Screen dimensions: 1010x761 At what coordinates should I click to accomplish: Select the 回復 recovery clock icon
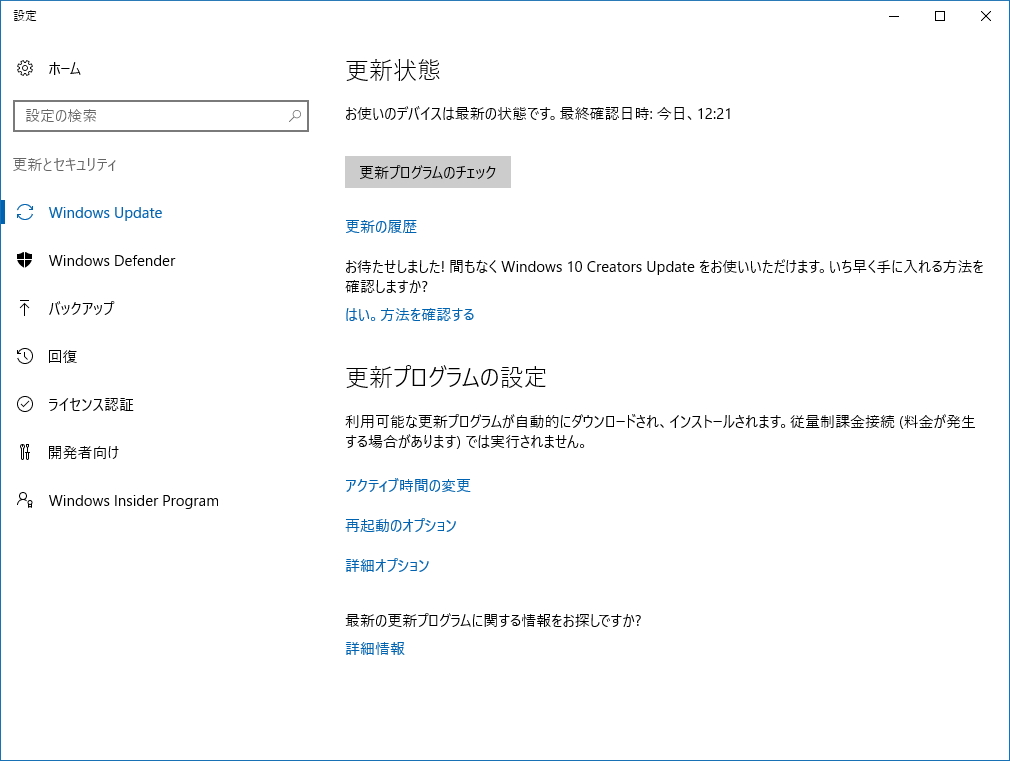pos(25,356)
